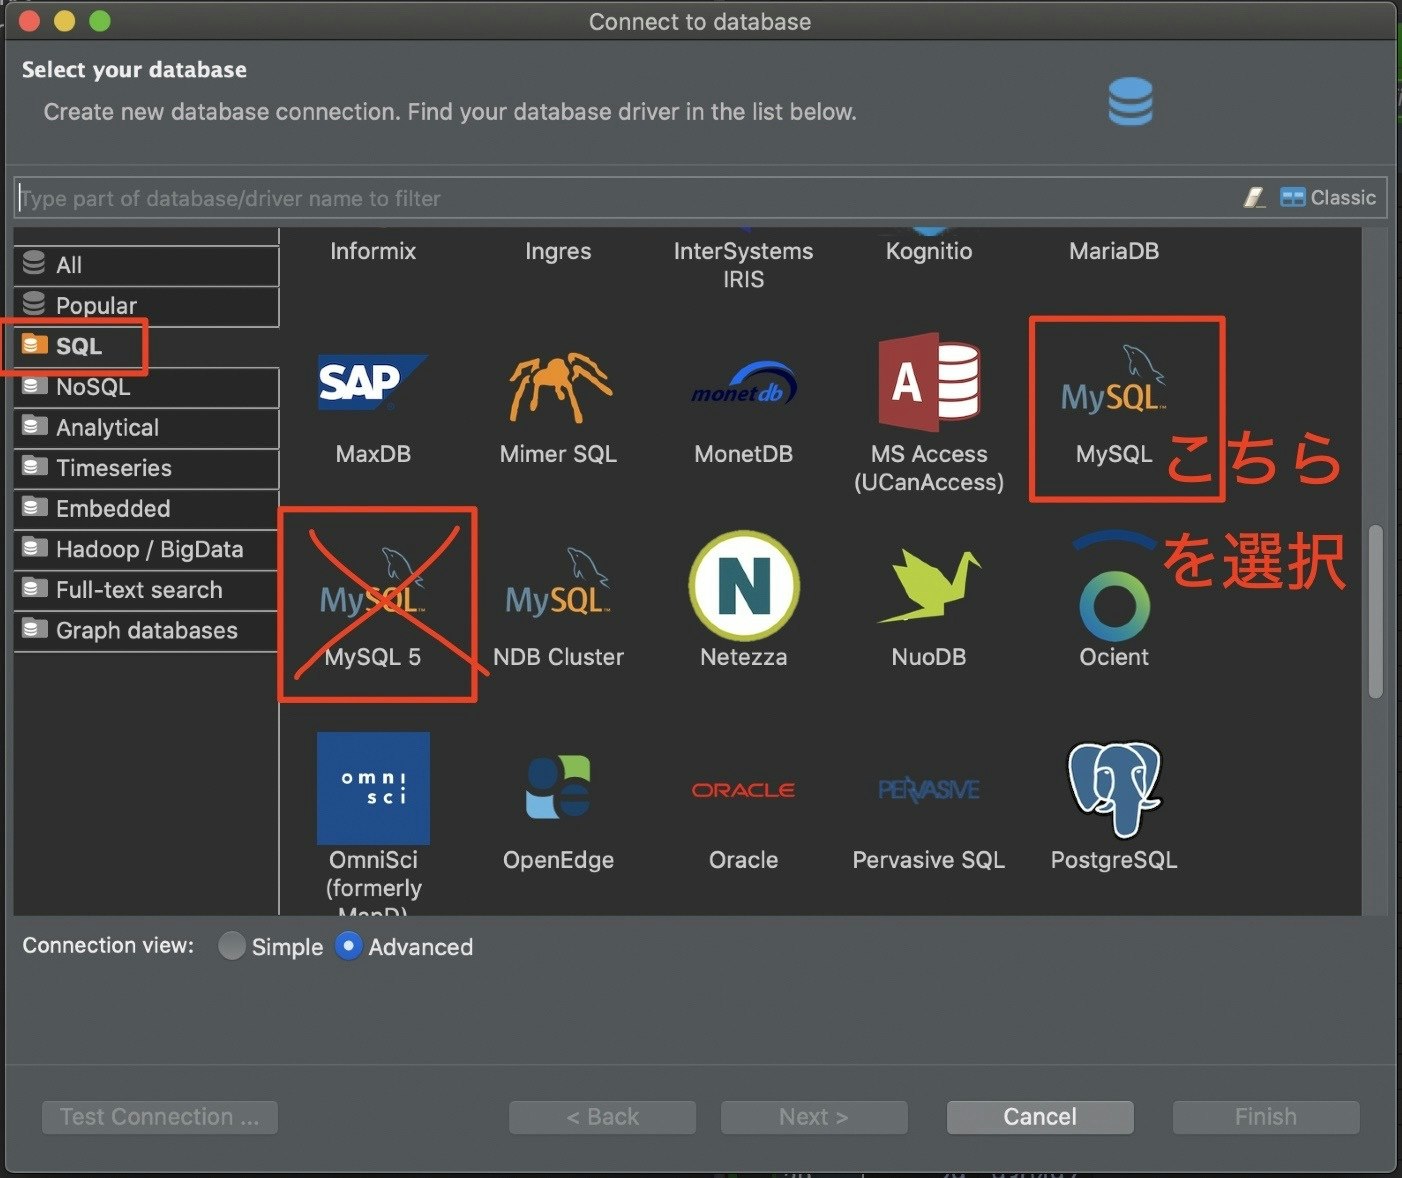Image resolution: width=1402 pixels, height=1178 pixels.
Task: Click the Back button
Action: 602,1117
